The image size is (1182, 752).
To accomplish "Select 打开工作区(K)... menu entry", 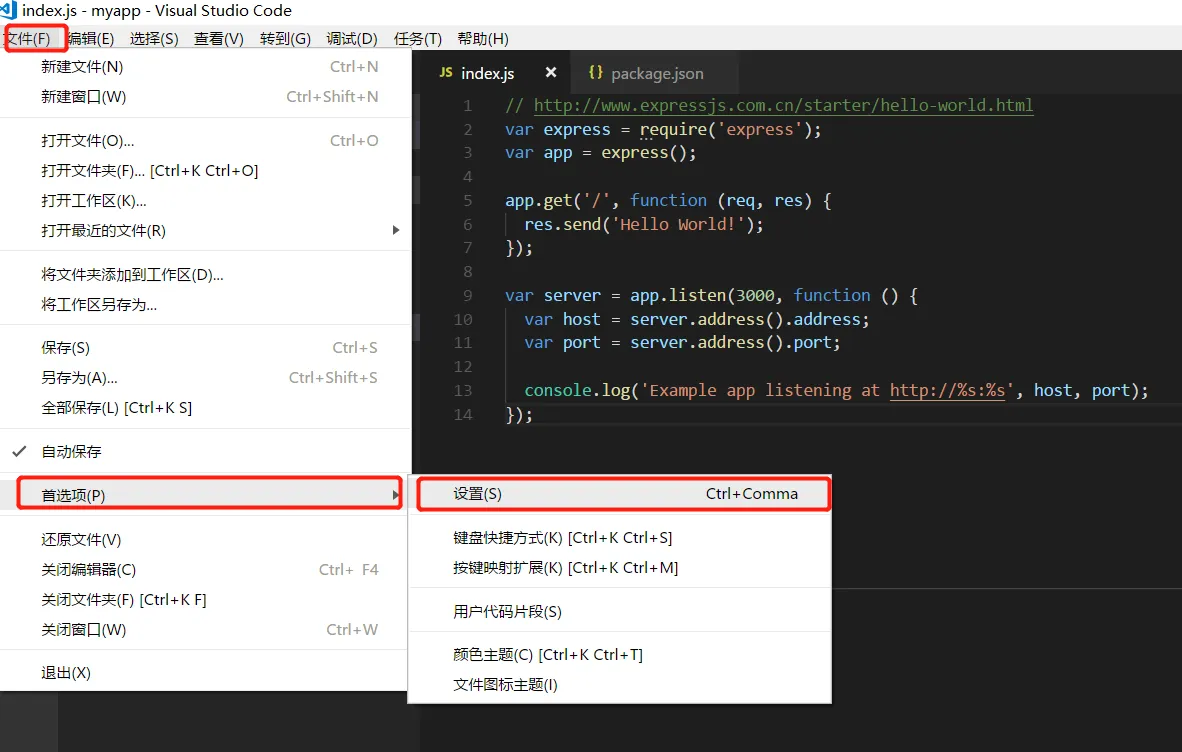I will (x=206, y=201).
